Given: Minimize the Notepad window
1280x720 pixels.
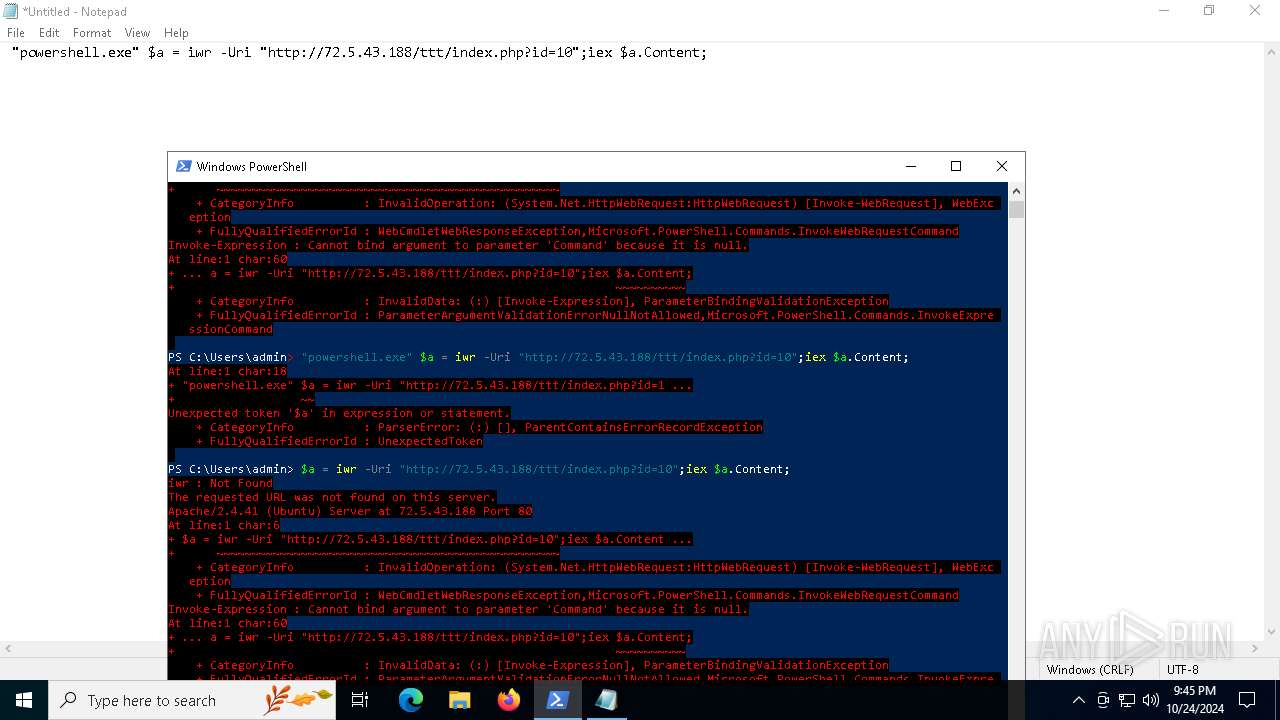Looking at the screenshot, I should pos(1163,11).
